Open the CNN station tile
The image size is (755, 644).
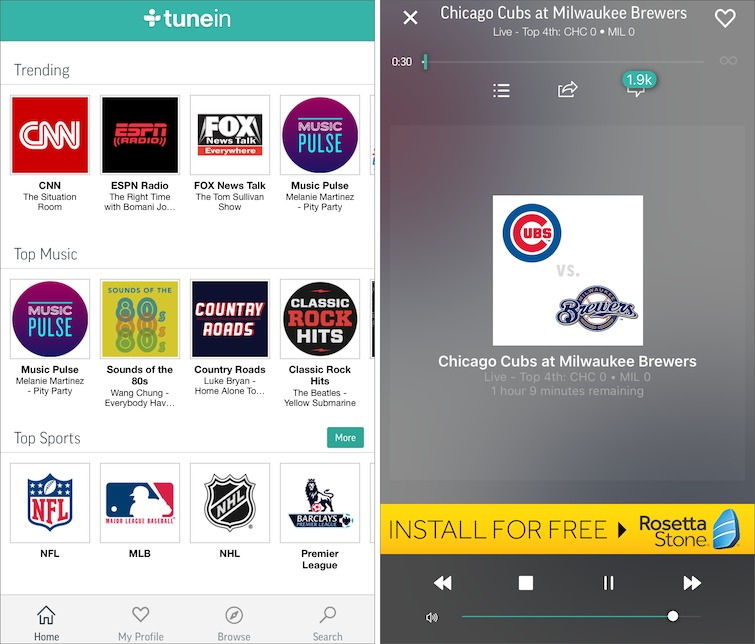(x=50, y=135)
